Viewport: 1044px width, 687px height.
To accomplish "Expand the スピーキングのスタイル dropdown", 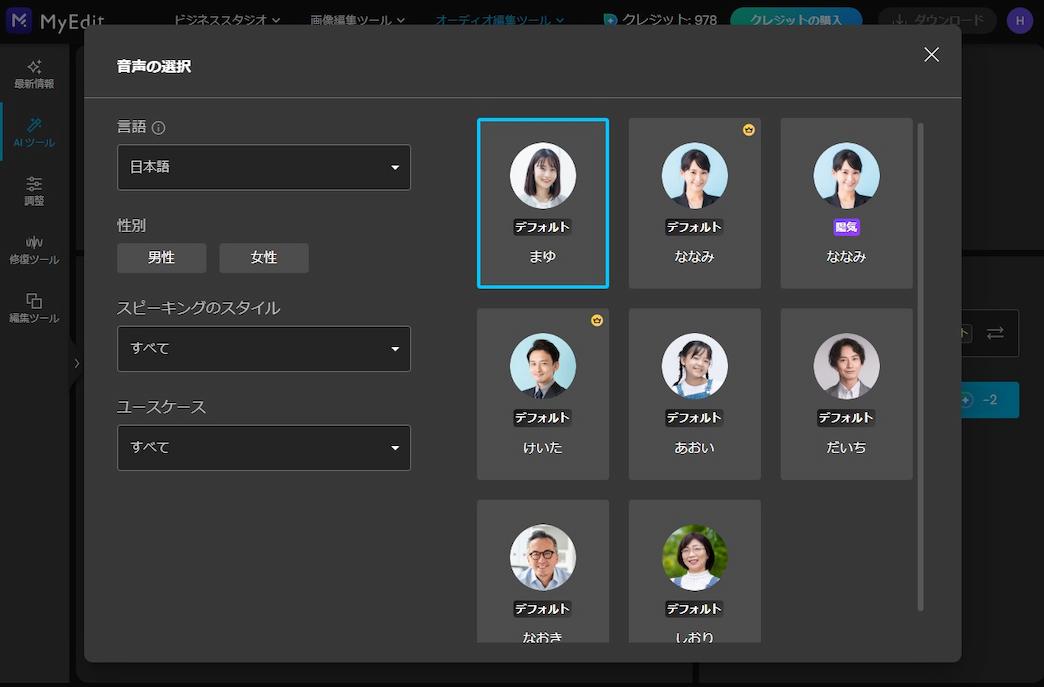I will click(x=263, y=348).
